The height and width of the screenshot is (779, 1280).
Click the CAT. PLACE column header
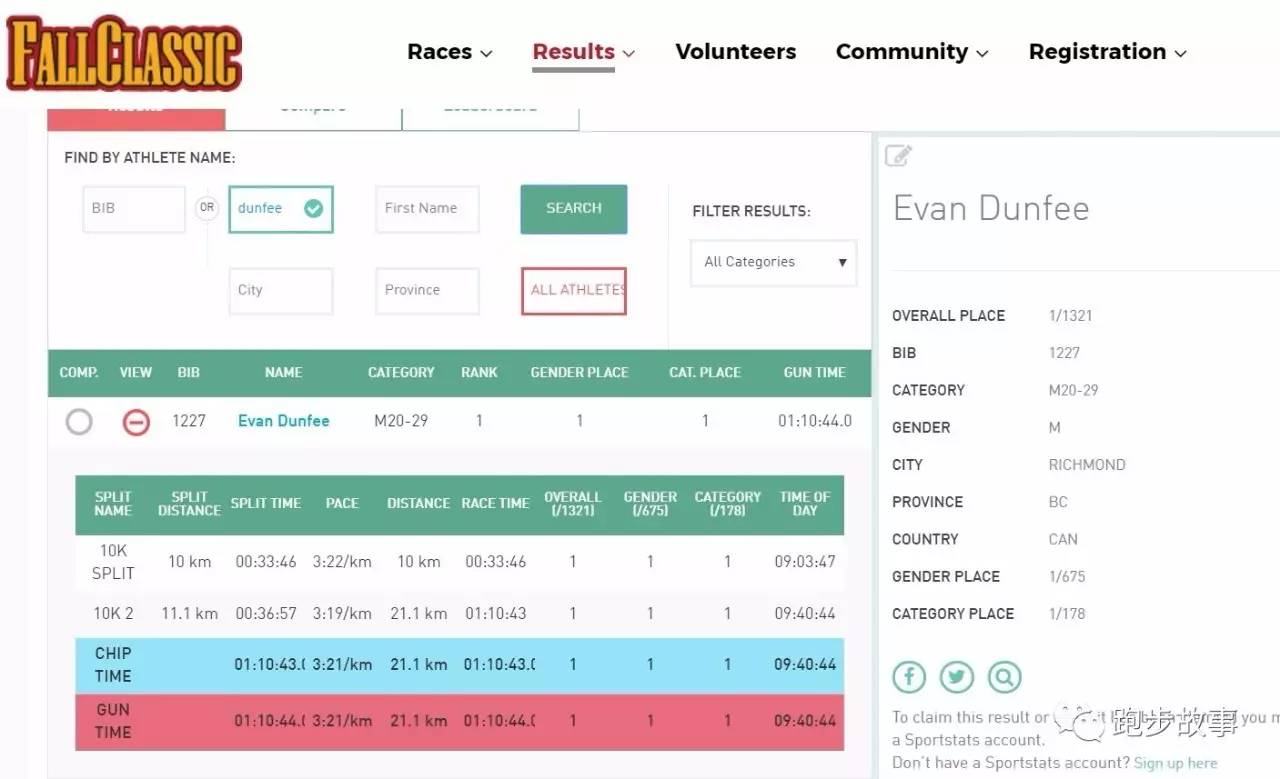[705, 372]
